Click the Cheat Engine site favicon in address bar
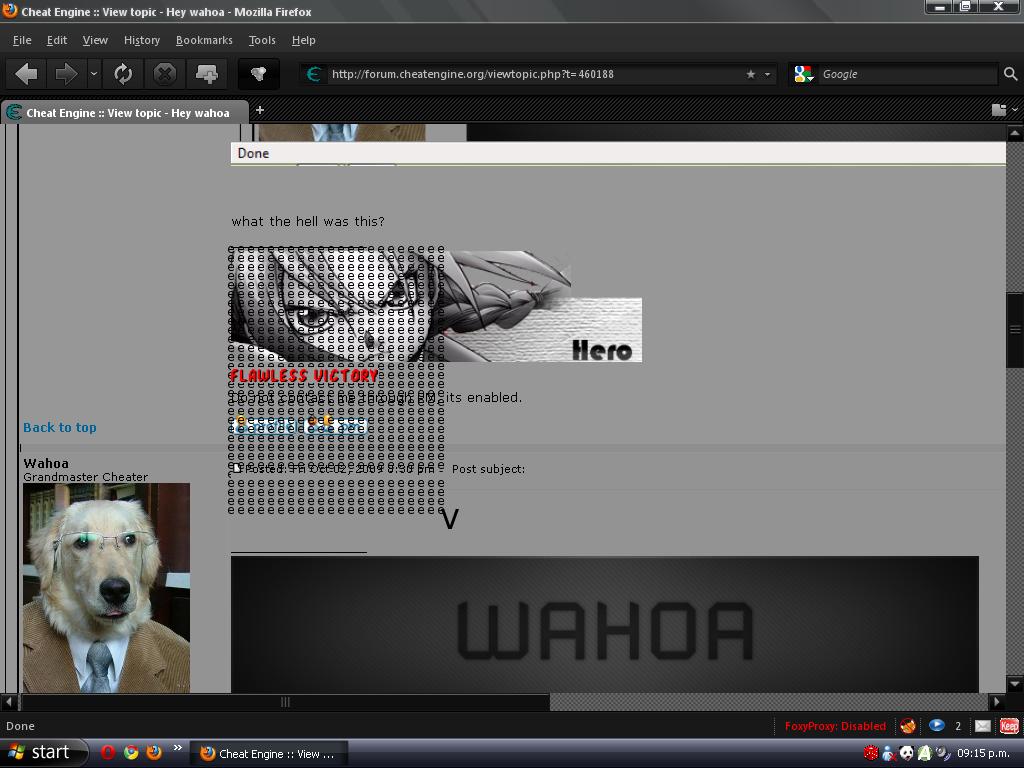The image size is (1024, 768). [314, 74]
